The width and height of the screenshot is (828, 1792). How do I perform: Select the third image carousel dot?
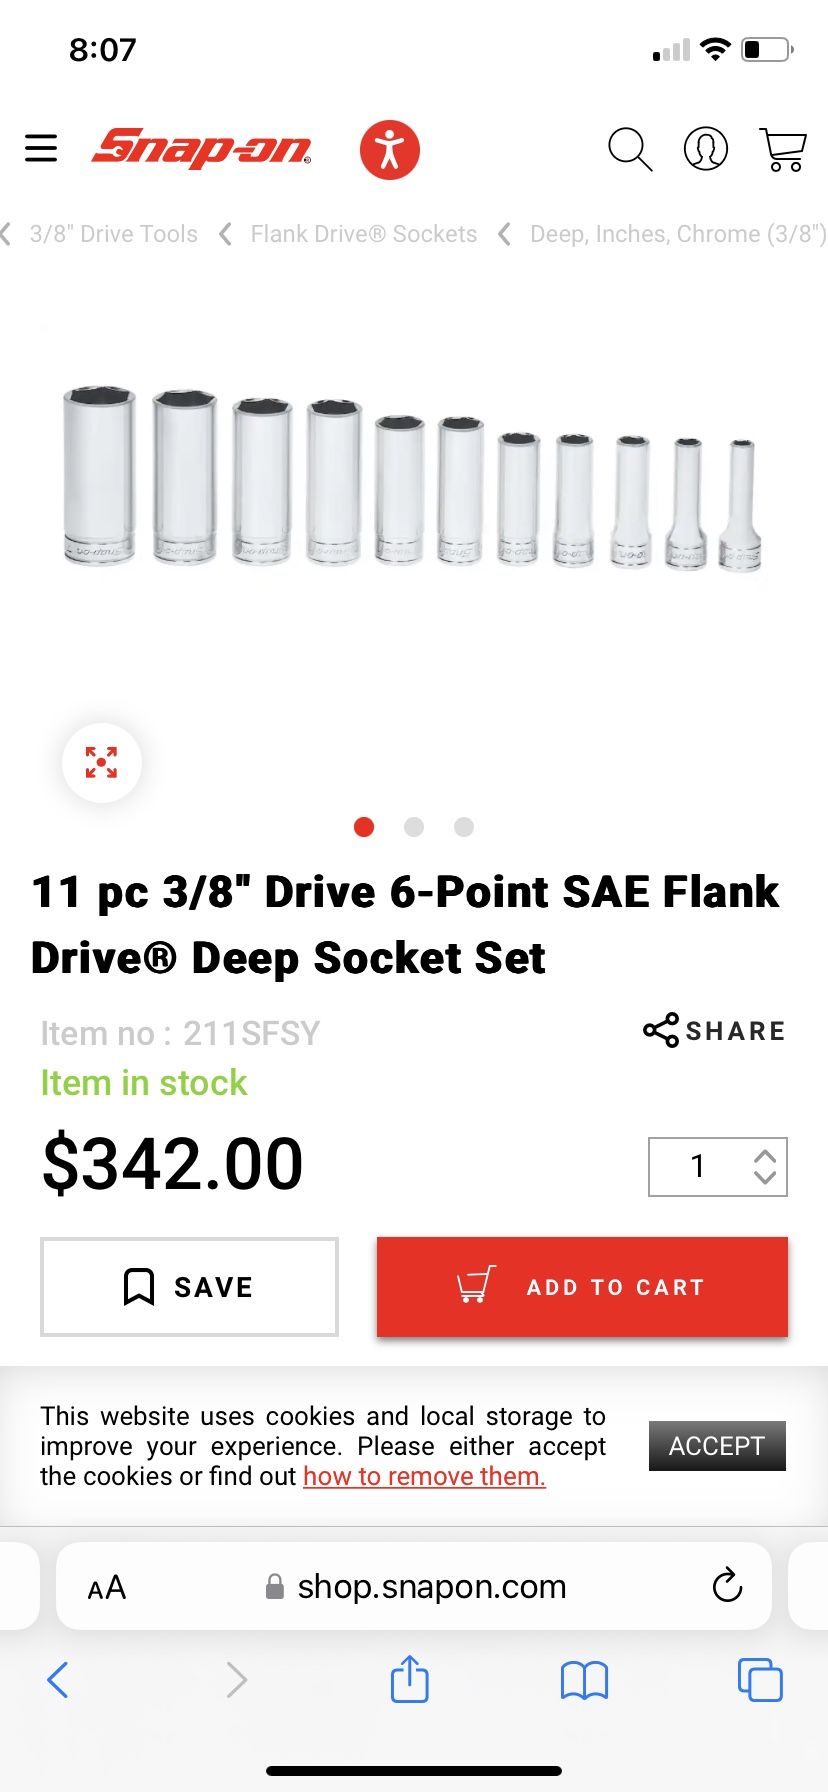coord(463,827)
